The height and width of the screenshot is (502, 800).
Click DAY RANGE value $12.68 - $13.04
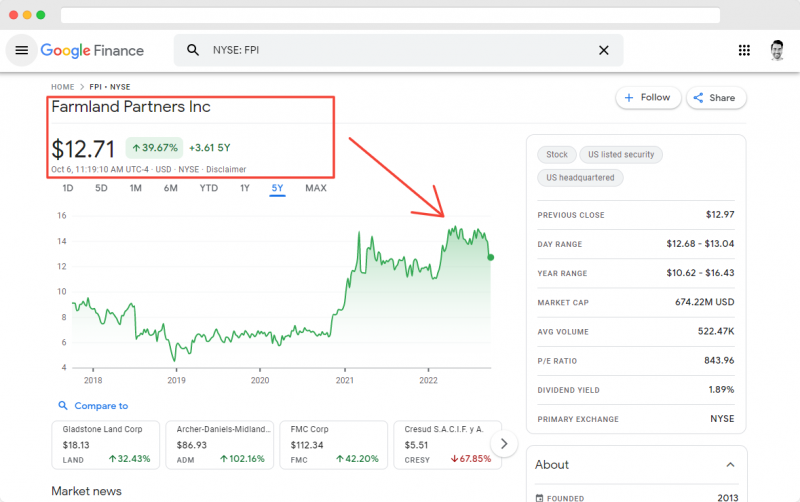coord(700,244)
